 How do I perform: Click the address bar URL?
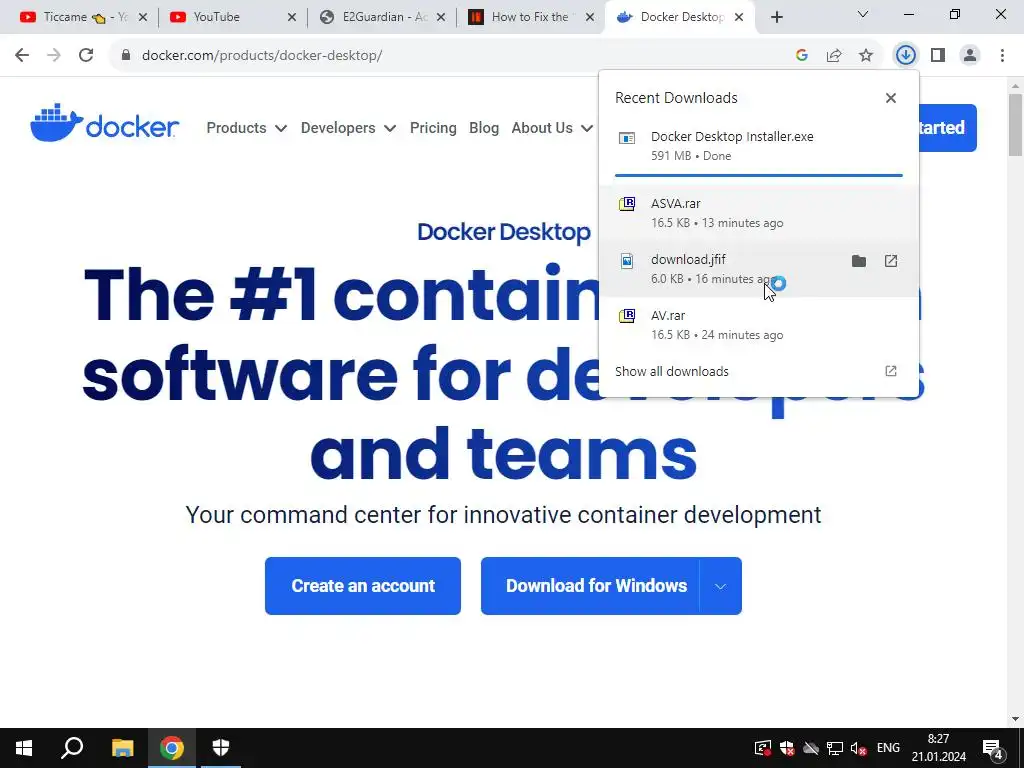point(262,56)
